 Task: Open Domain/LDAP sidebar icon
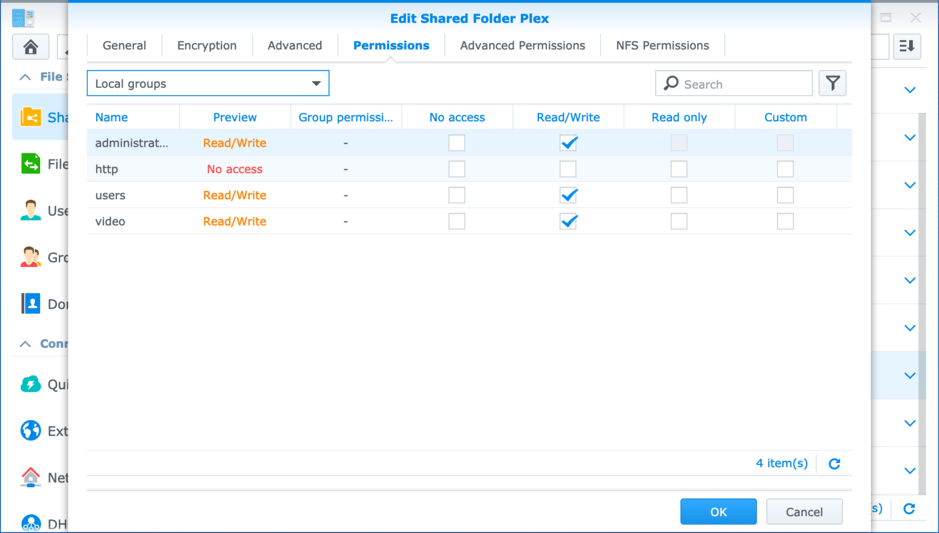point(31,304)
